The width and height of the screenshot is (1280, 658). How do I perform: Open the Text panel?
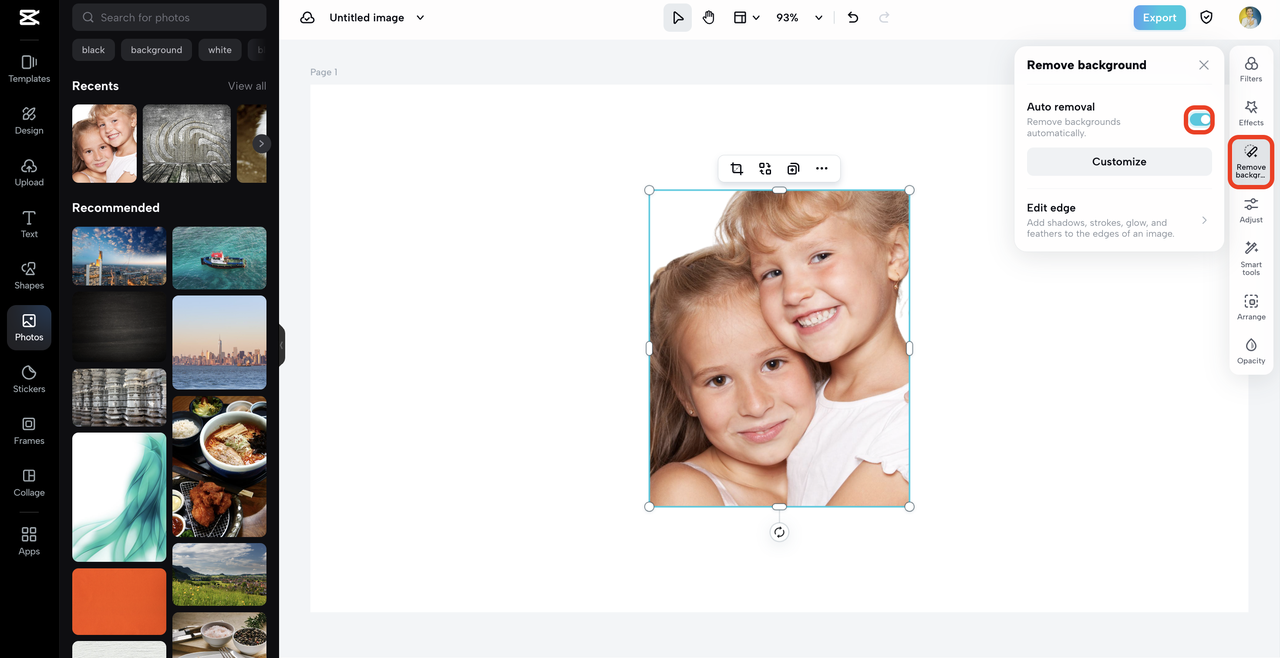(29, 225)
